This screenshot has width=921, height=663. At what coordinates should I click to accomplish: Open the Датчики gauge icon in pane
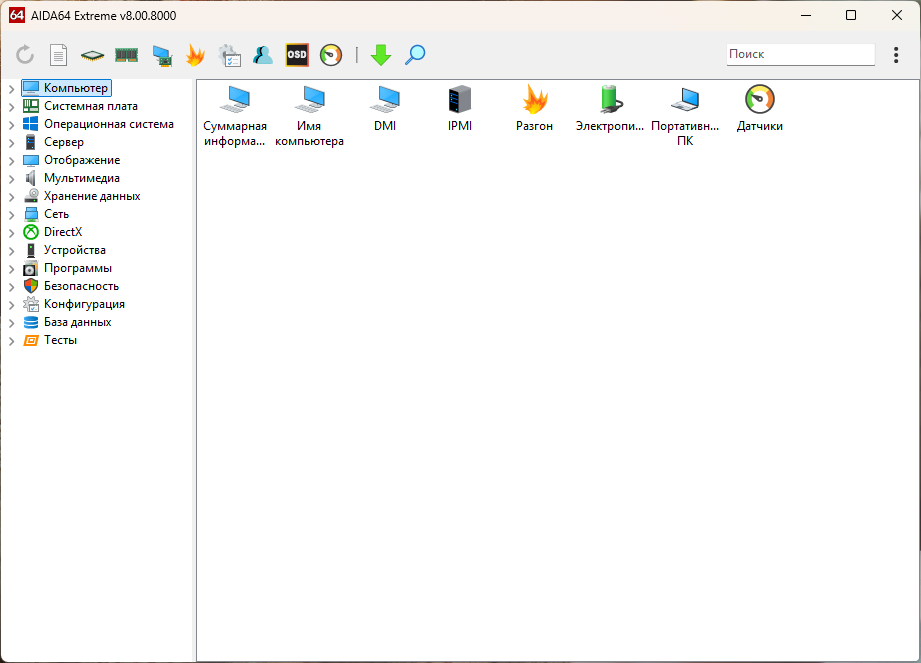pos(759,109)
